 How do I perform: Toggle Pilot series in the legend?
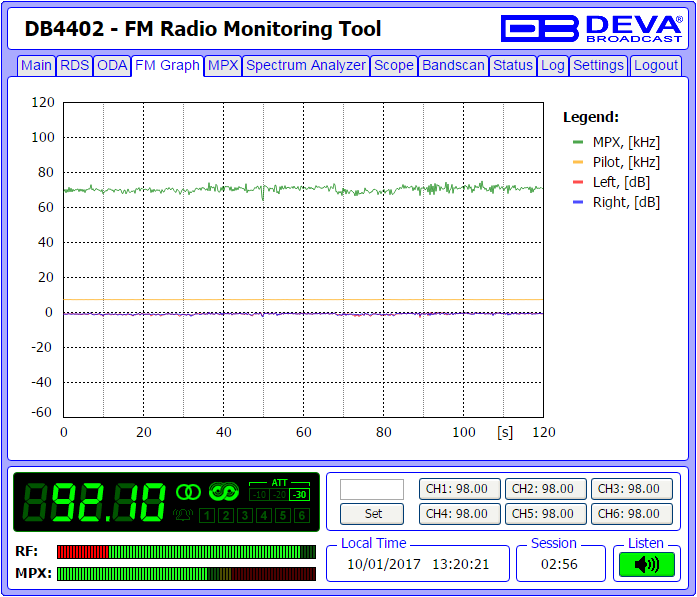[x=617, y=162]
